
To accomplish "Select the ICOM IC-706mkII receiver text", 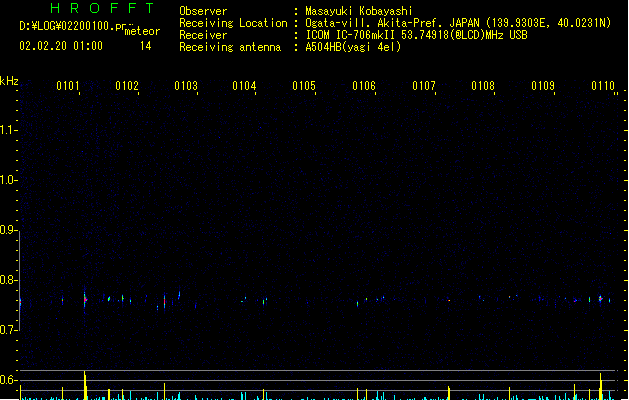I will (x=416, y=35).
